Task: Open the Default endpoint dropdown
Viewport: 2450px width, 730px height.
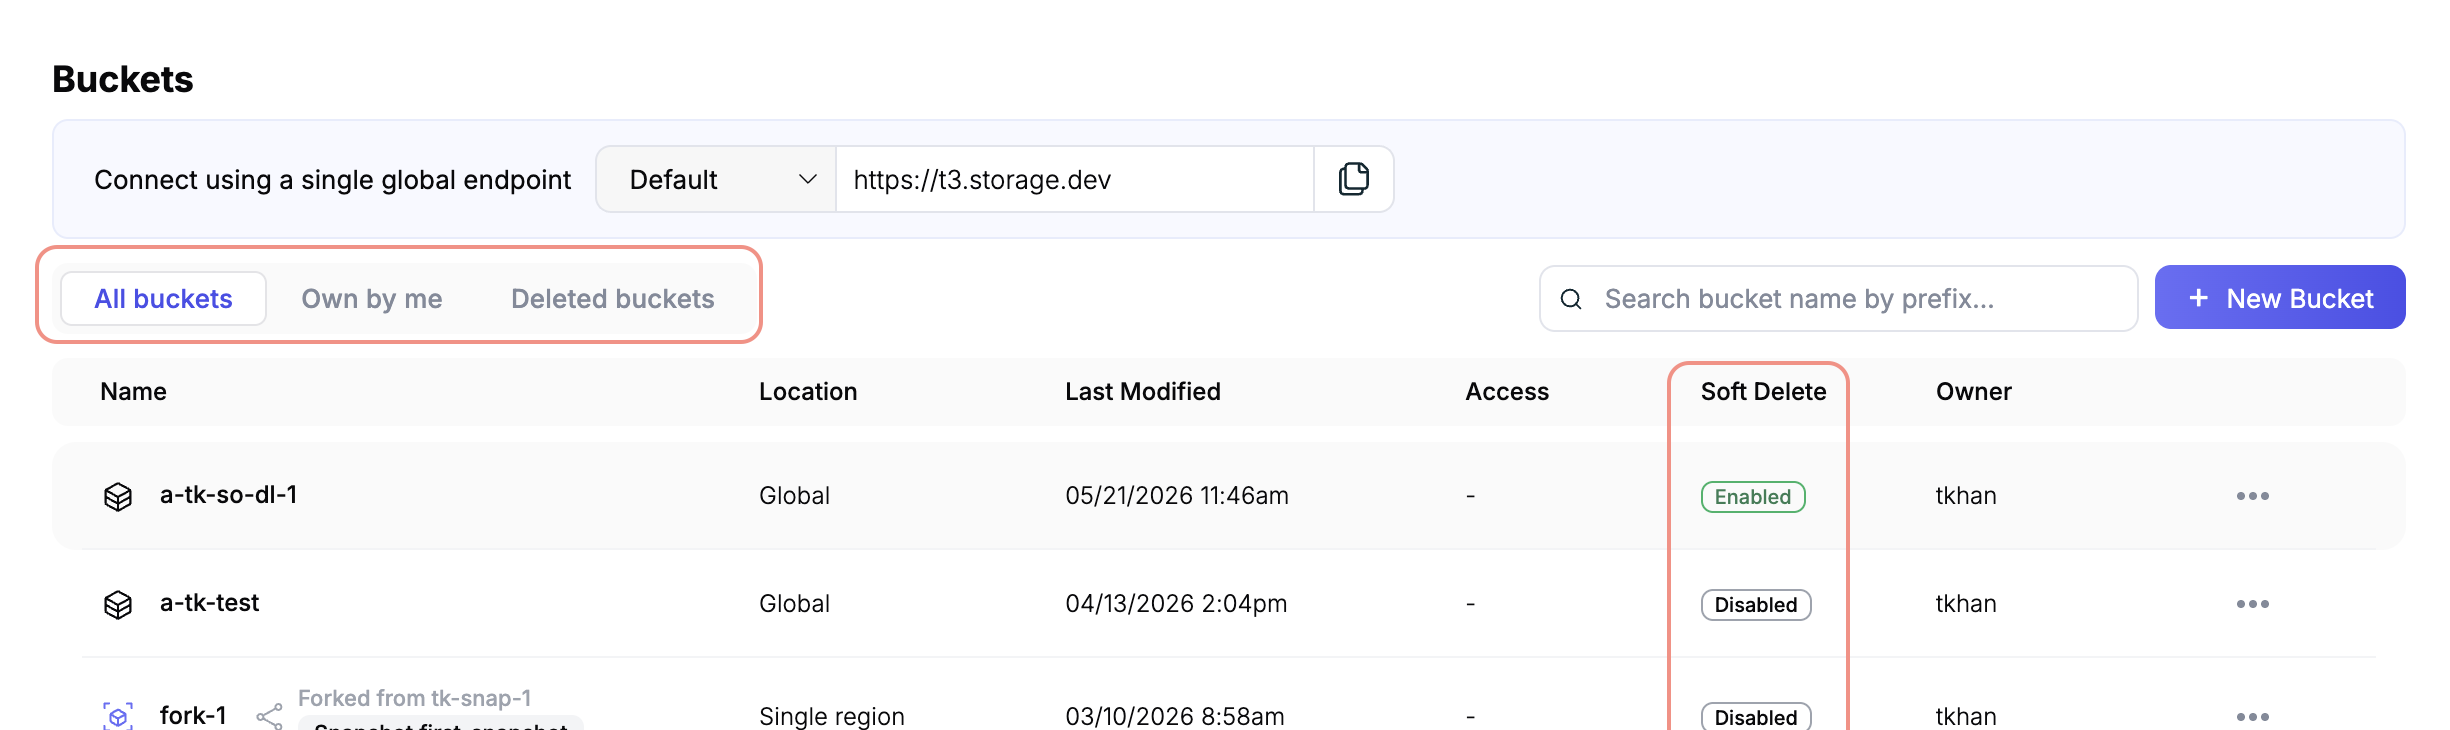Action: pos(716,179)
